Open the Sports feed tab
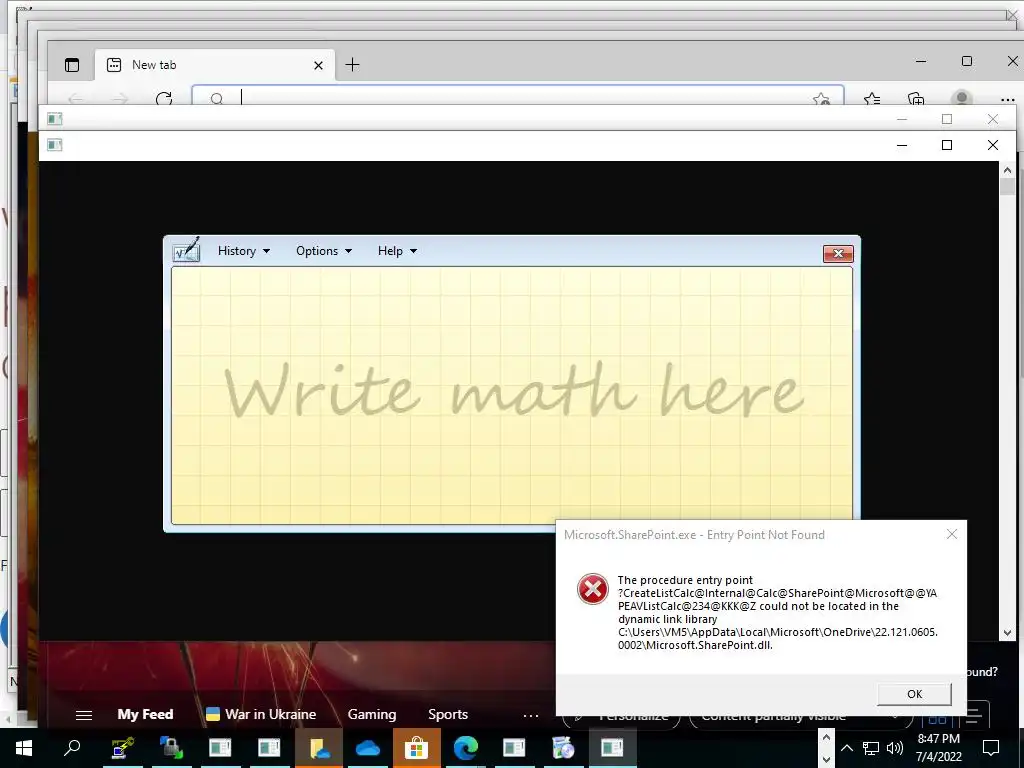The height and width of the screenshot is (768, 1024). pyautogui.click(x=448, y=714)
